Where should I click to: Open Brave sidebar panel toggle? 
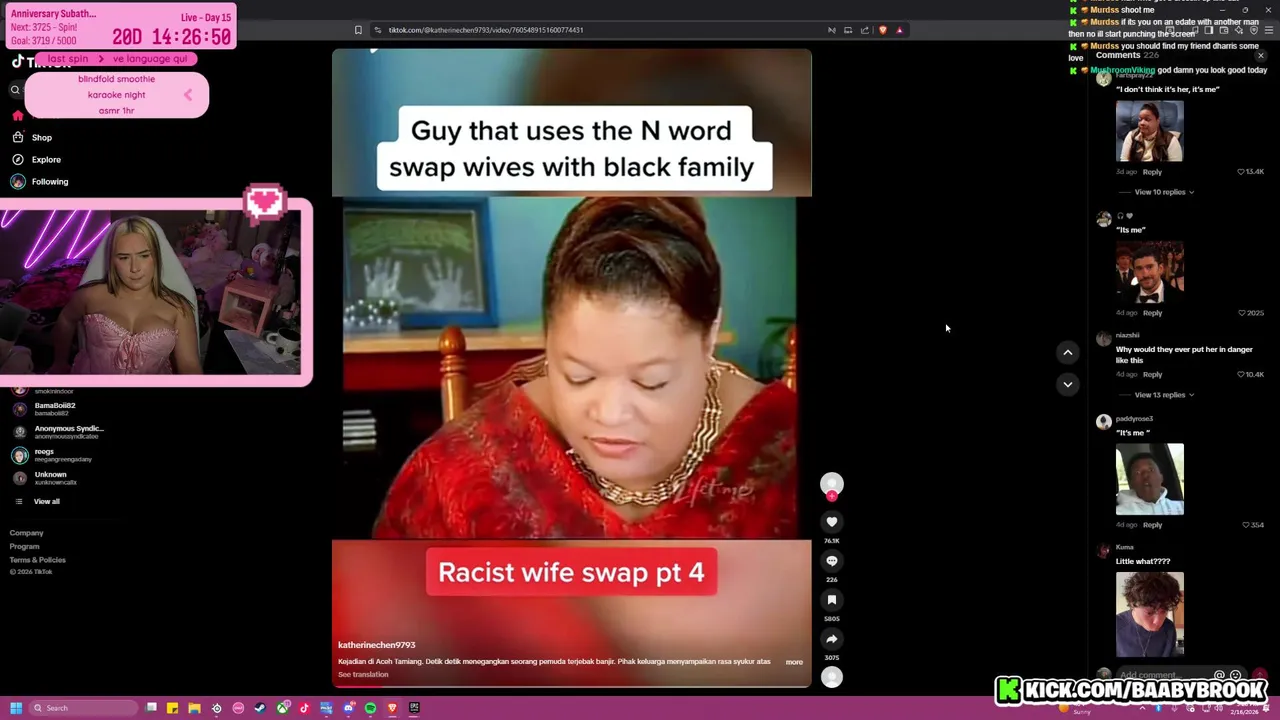coord(1209,30)
